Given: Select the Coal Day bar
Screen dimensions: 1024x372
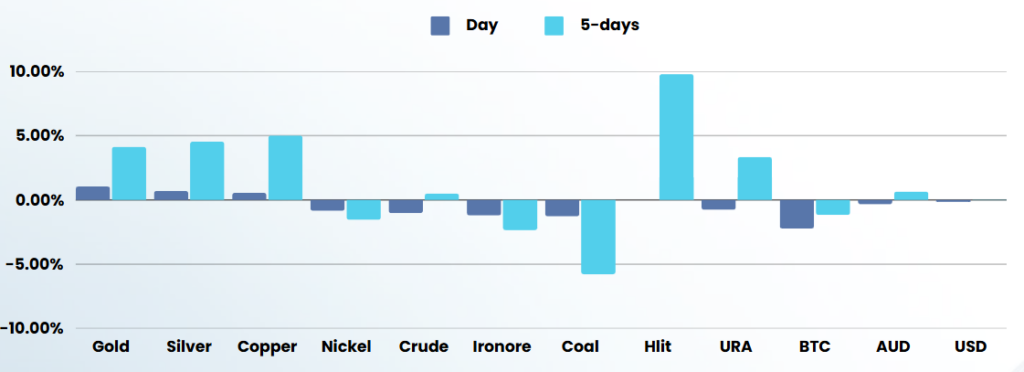Looking at the screenshot, I should [x=562, y=208].
